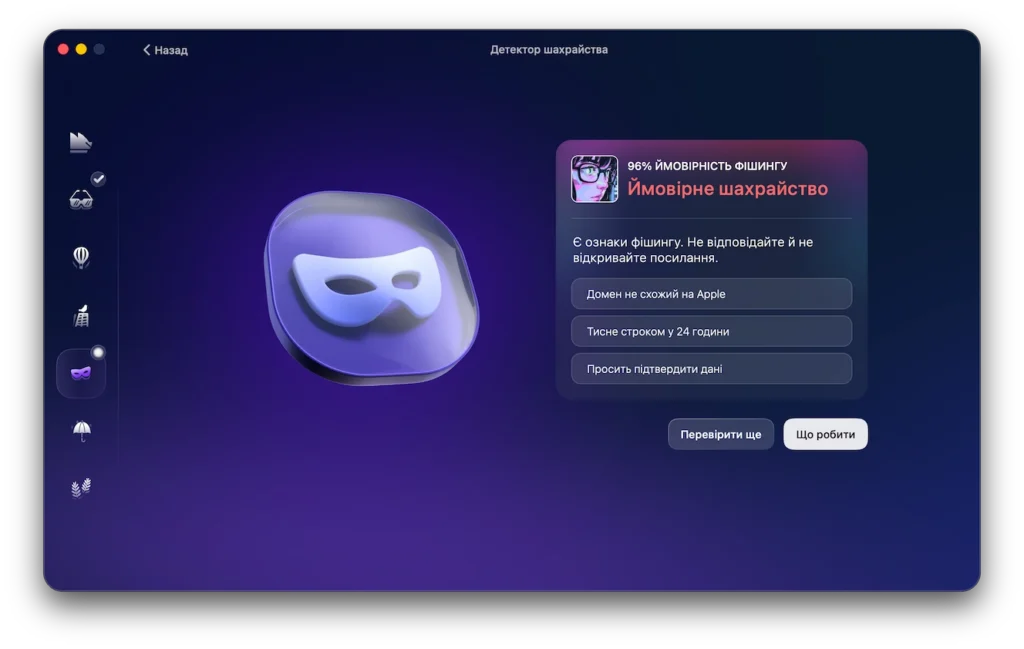Select 'Просить підтвердити дані' row
The image size is (1024, 649).
coord(711,368)
